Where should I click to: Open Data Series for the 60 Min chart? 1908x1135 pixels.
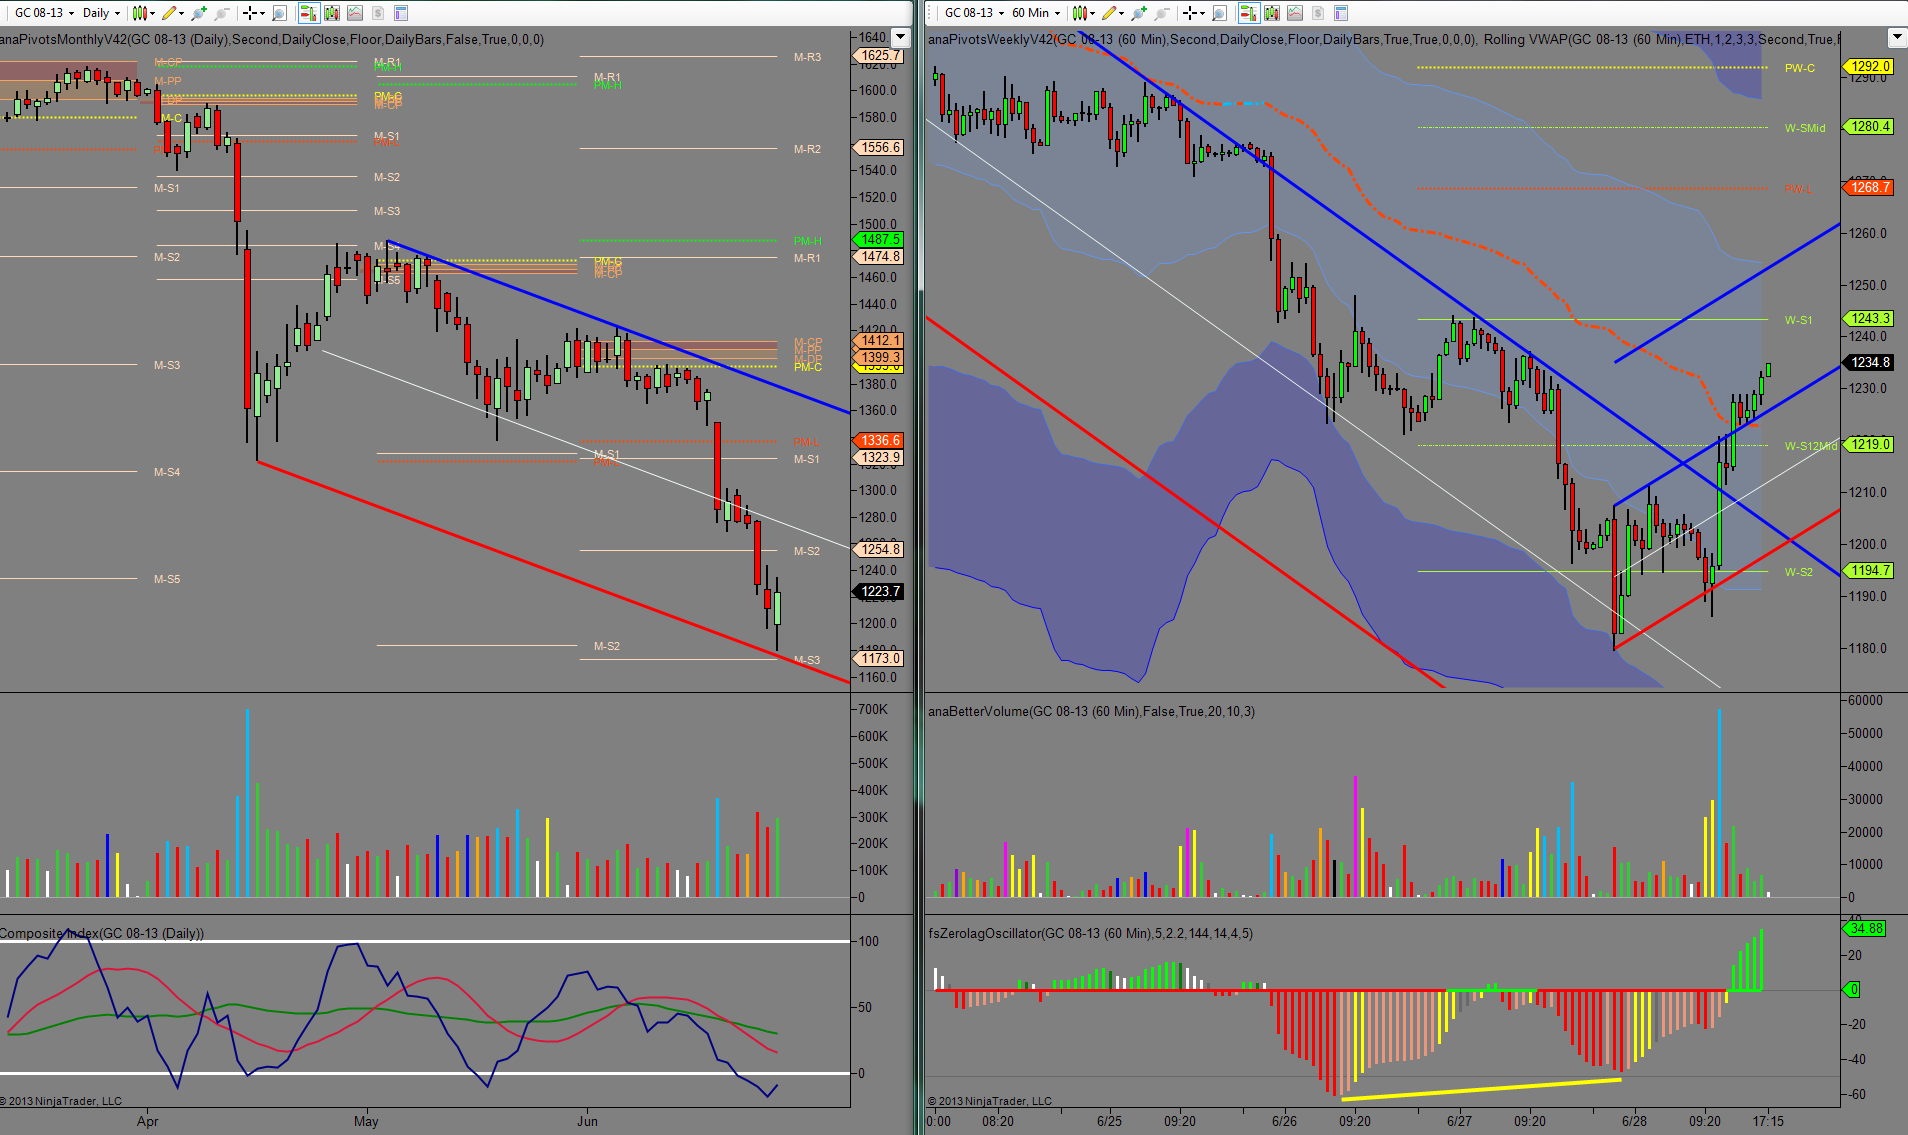coord(1271,13)
